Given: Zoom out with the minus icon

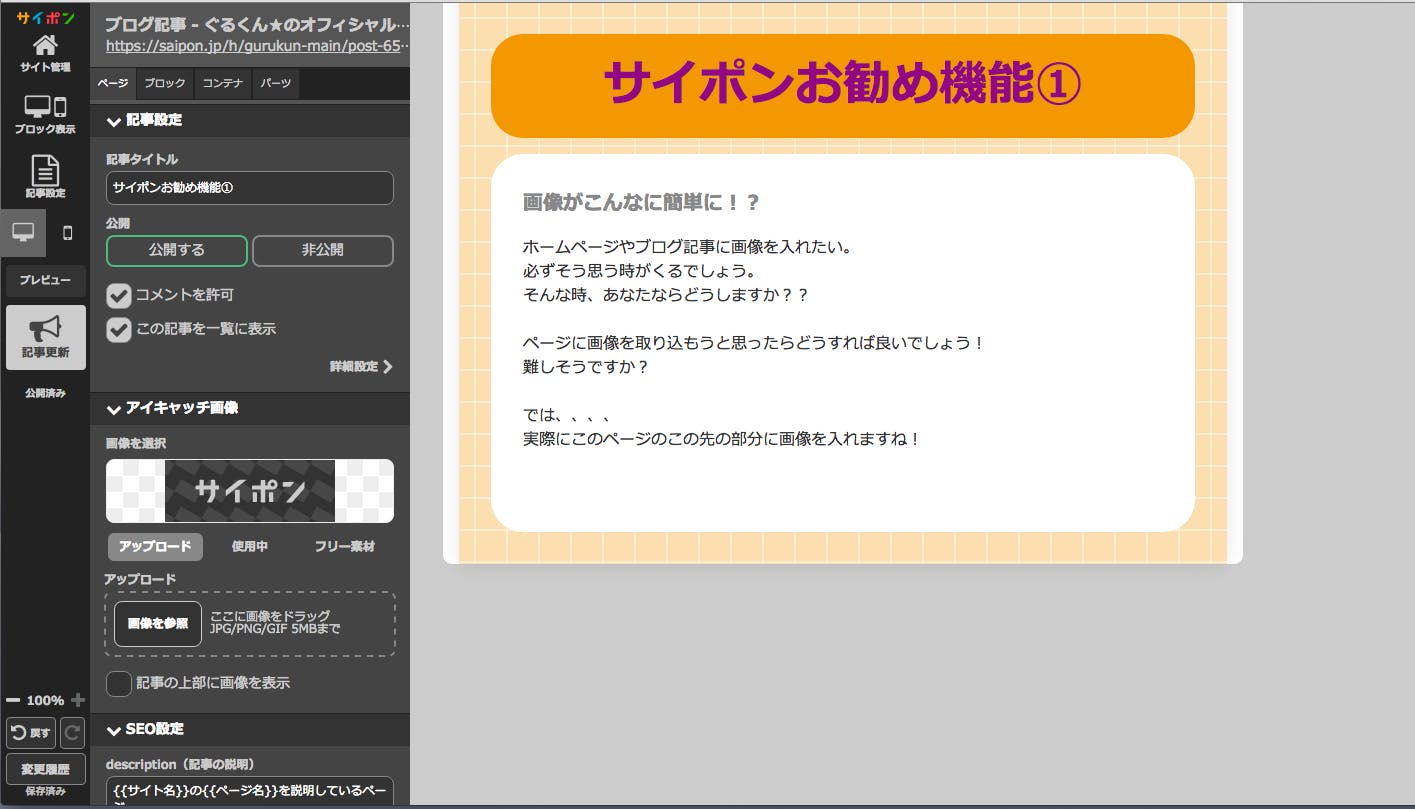Looking at the screenshot, I should point(13,700).
